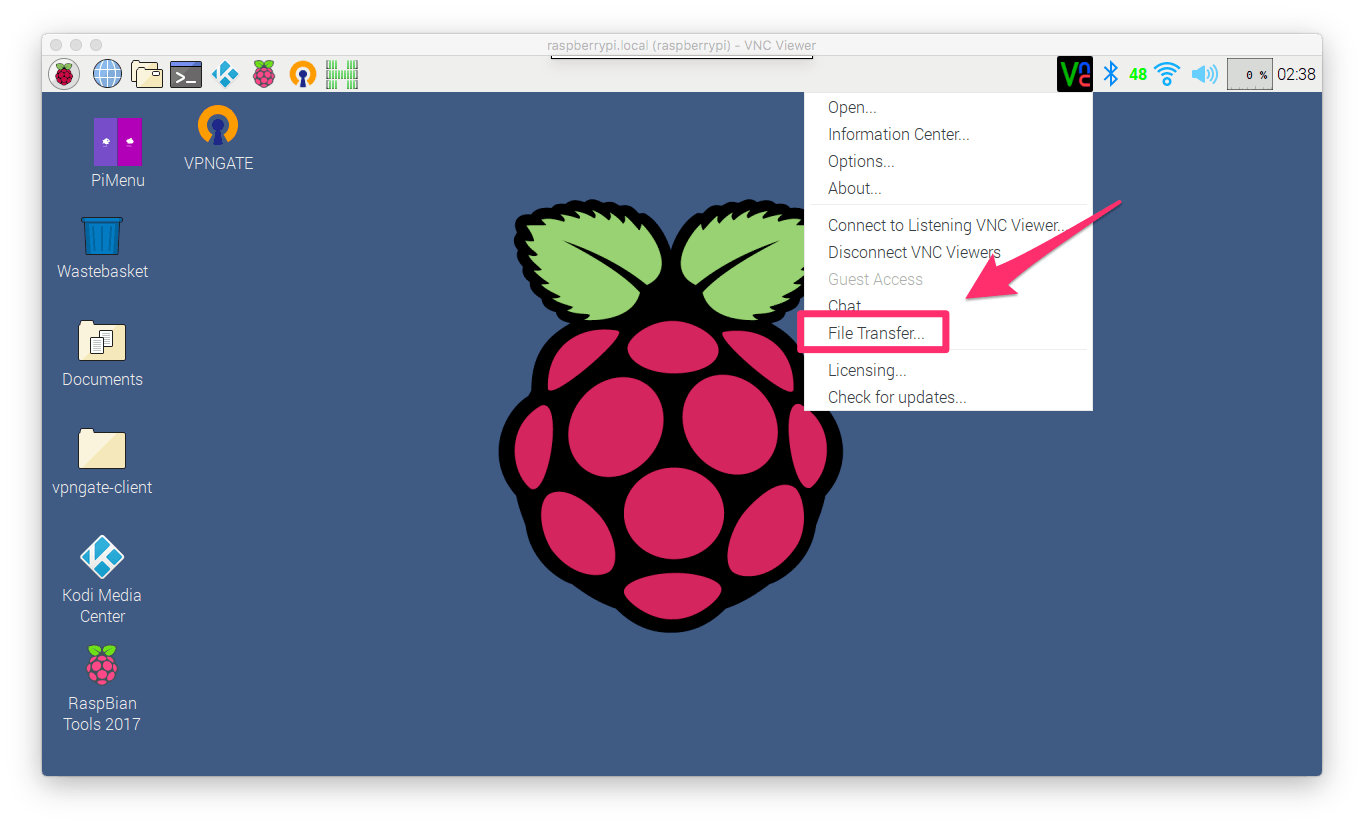Minimize the VNC Viewer window
The width and height of the screenshot is (1364, 826).
(76, 45)
